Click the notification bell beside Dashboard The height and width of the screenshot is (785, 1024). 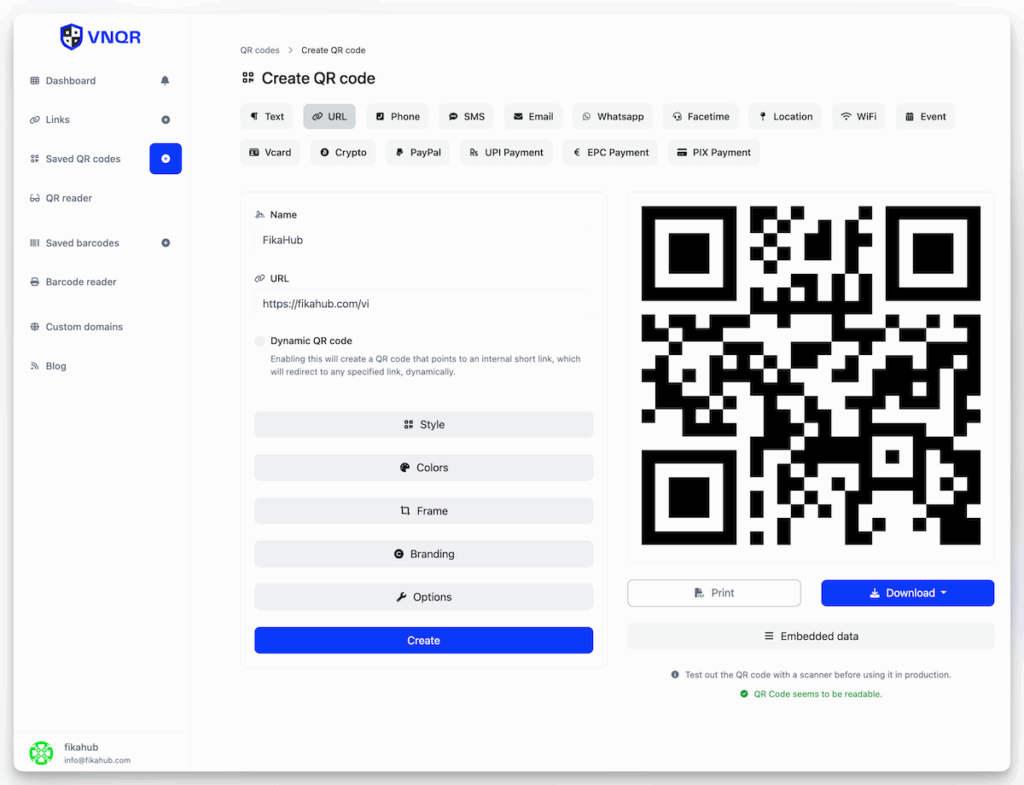pyautogui.click(x=165, y=81)
